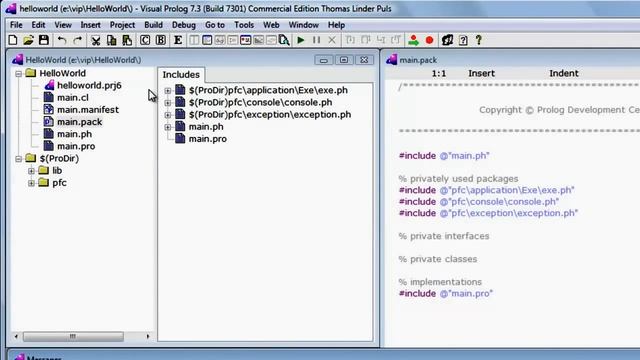This screenshot has height=360, width=640.
Task: Open the Help menu
Action: pos(336,25)
